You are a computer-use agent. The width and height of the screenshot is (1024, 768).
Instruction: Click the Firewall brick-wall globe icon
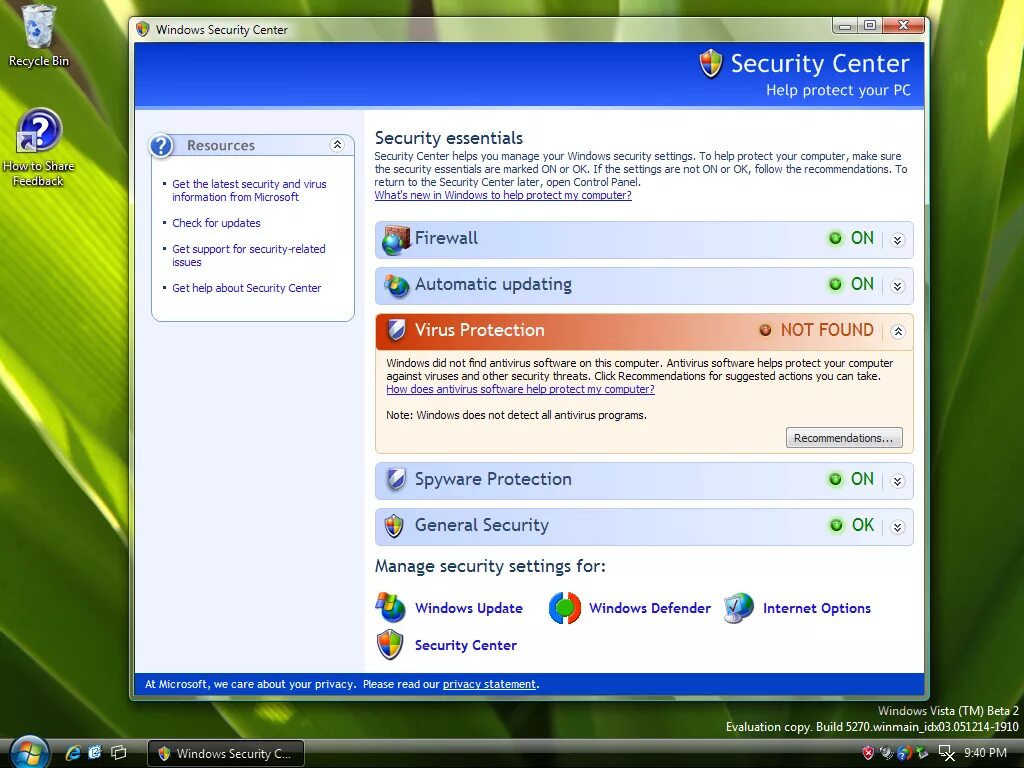(x=396, y=240)
